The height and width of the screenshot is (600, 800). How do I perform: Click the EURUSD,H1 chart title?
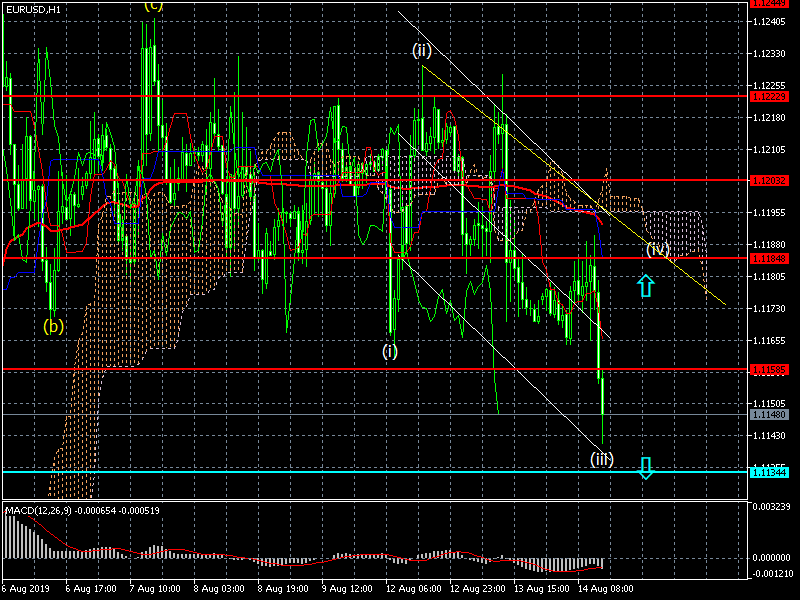point(32,9)
